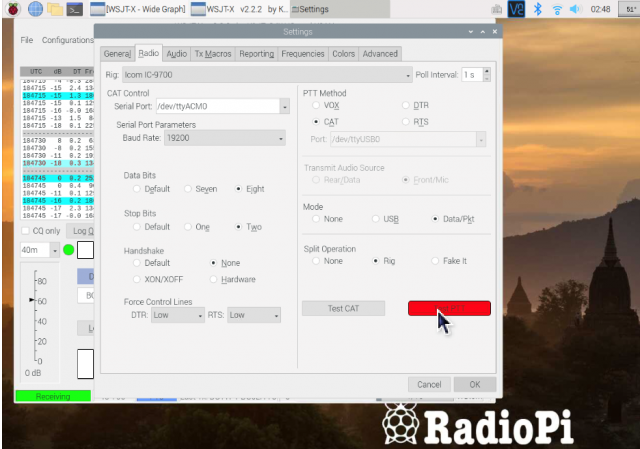Open the Serial Port dropdown

coord(285,107)
